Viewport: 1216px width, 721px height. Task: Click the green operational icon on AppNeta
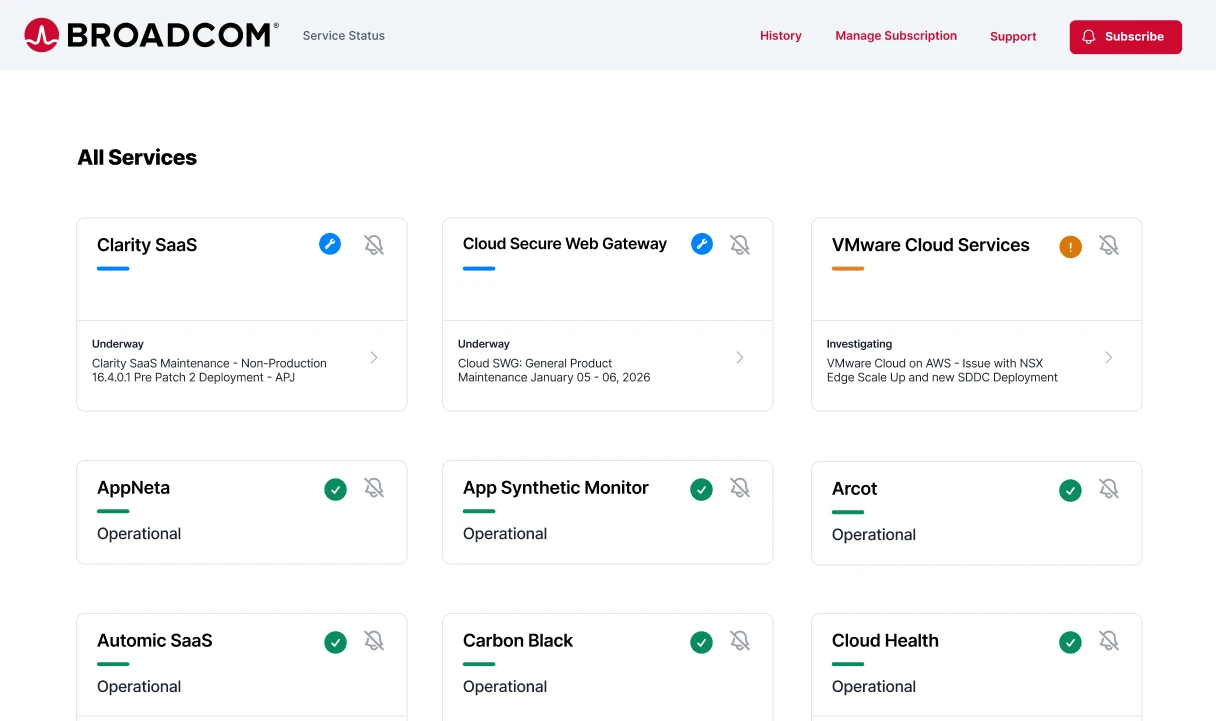(x=335, y=489)
